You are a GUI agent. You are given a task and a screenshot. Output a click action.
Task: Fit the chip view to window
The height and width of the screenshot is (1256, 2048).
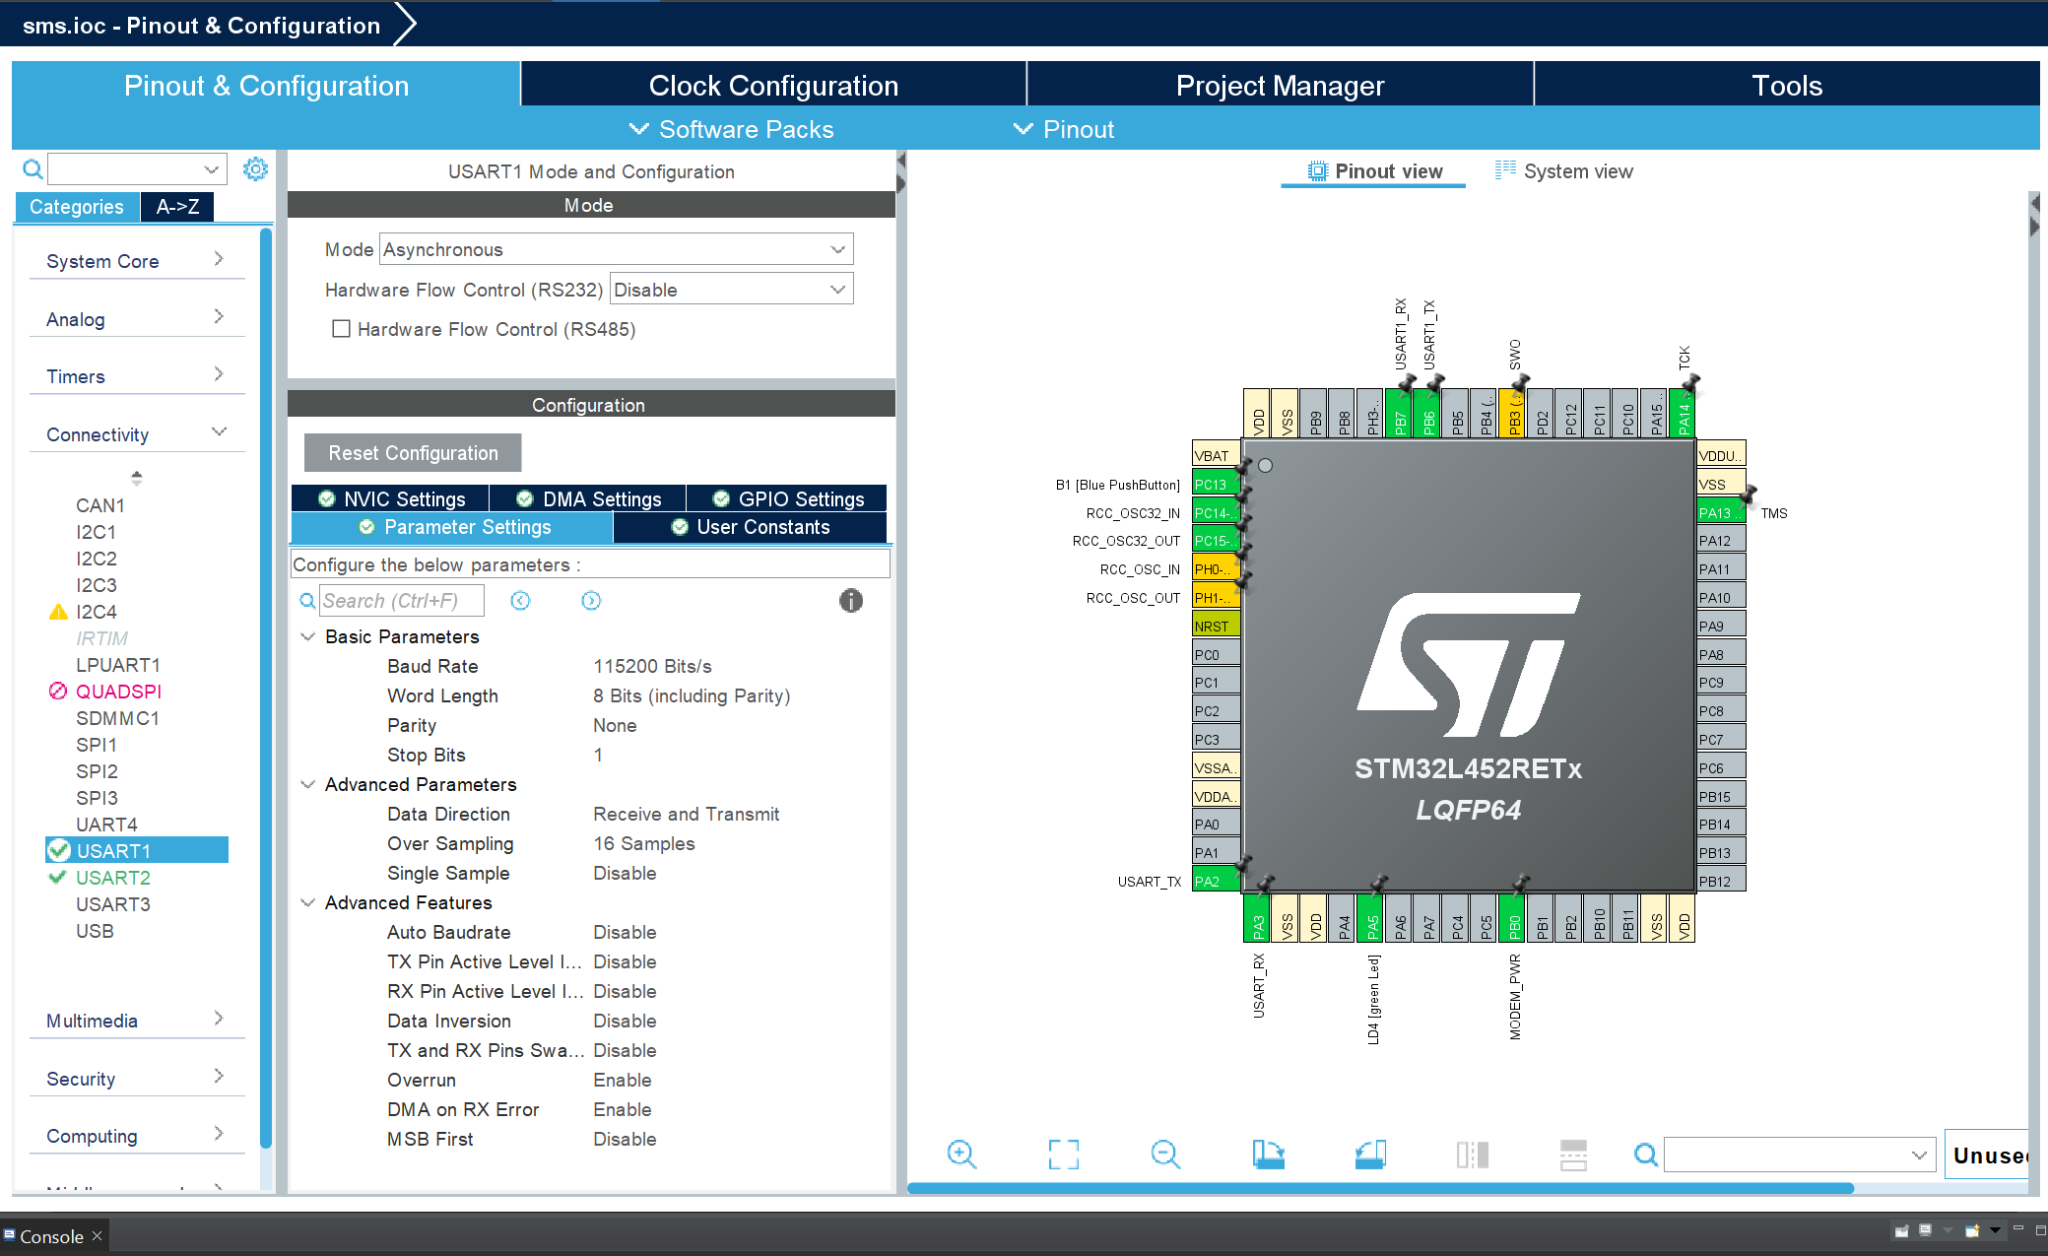1064,1154
